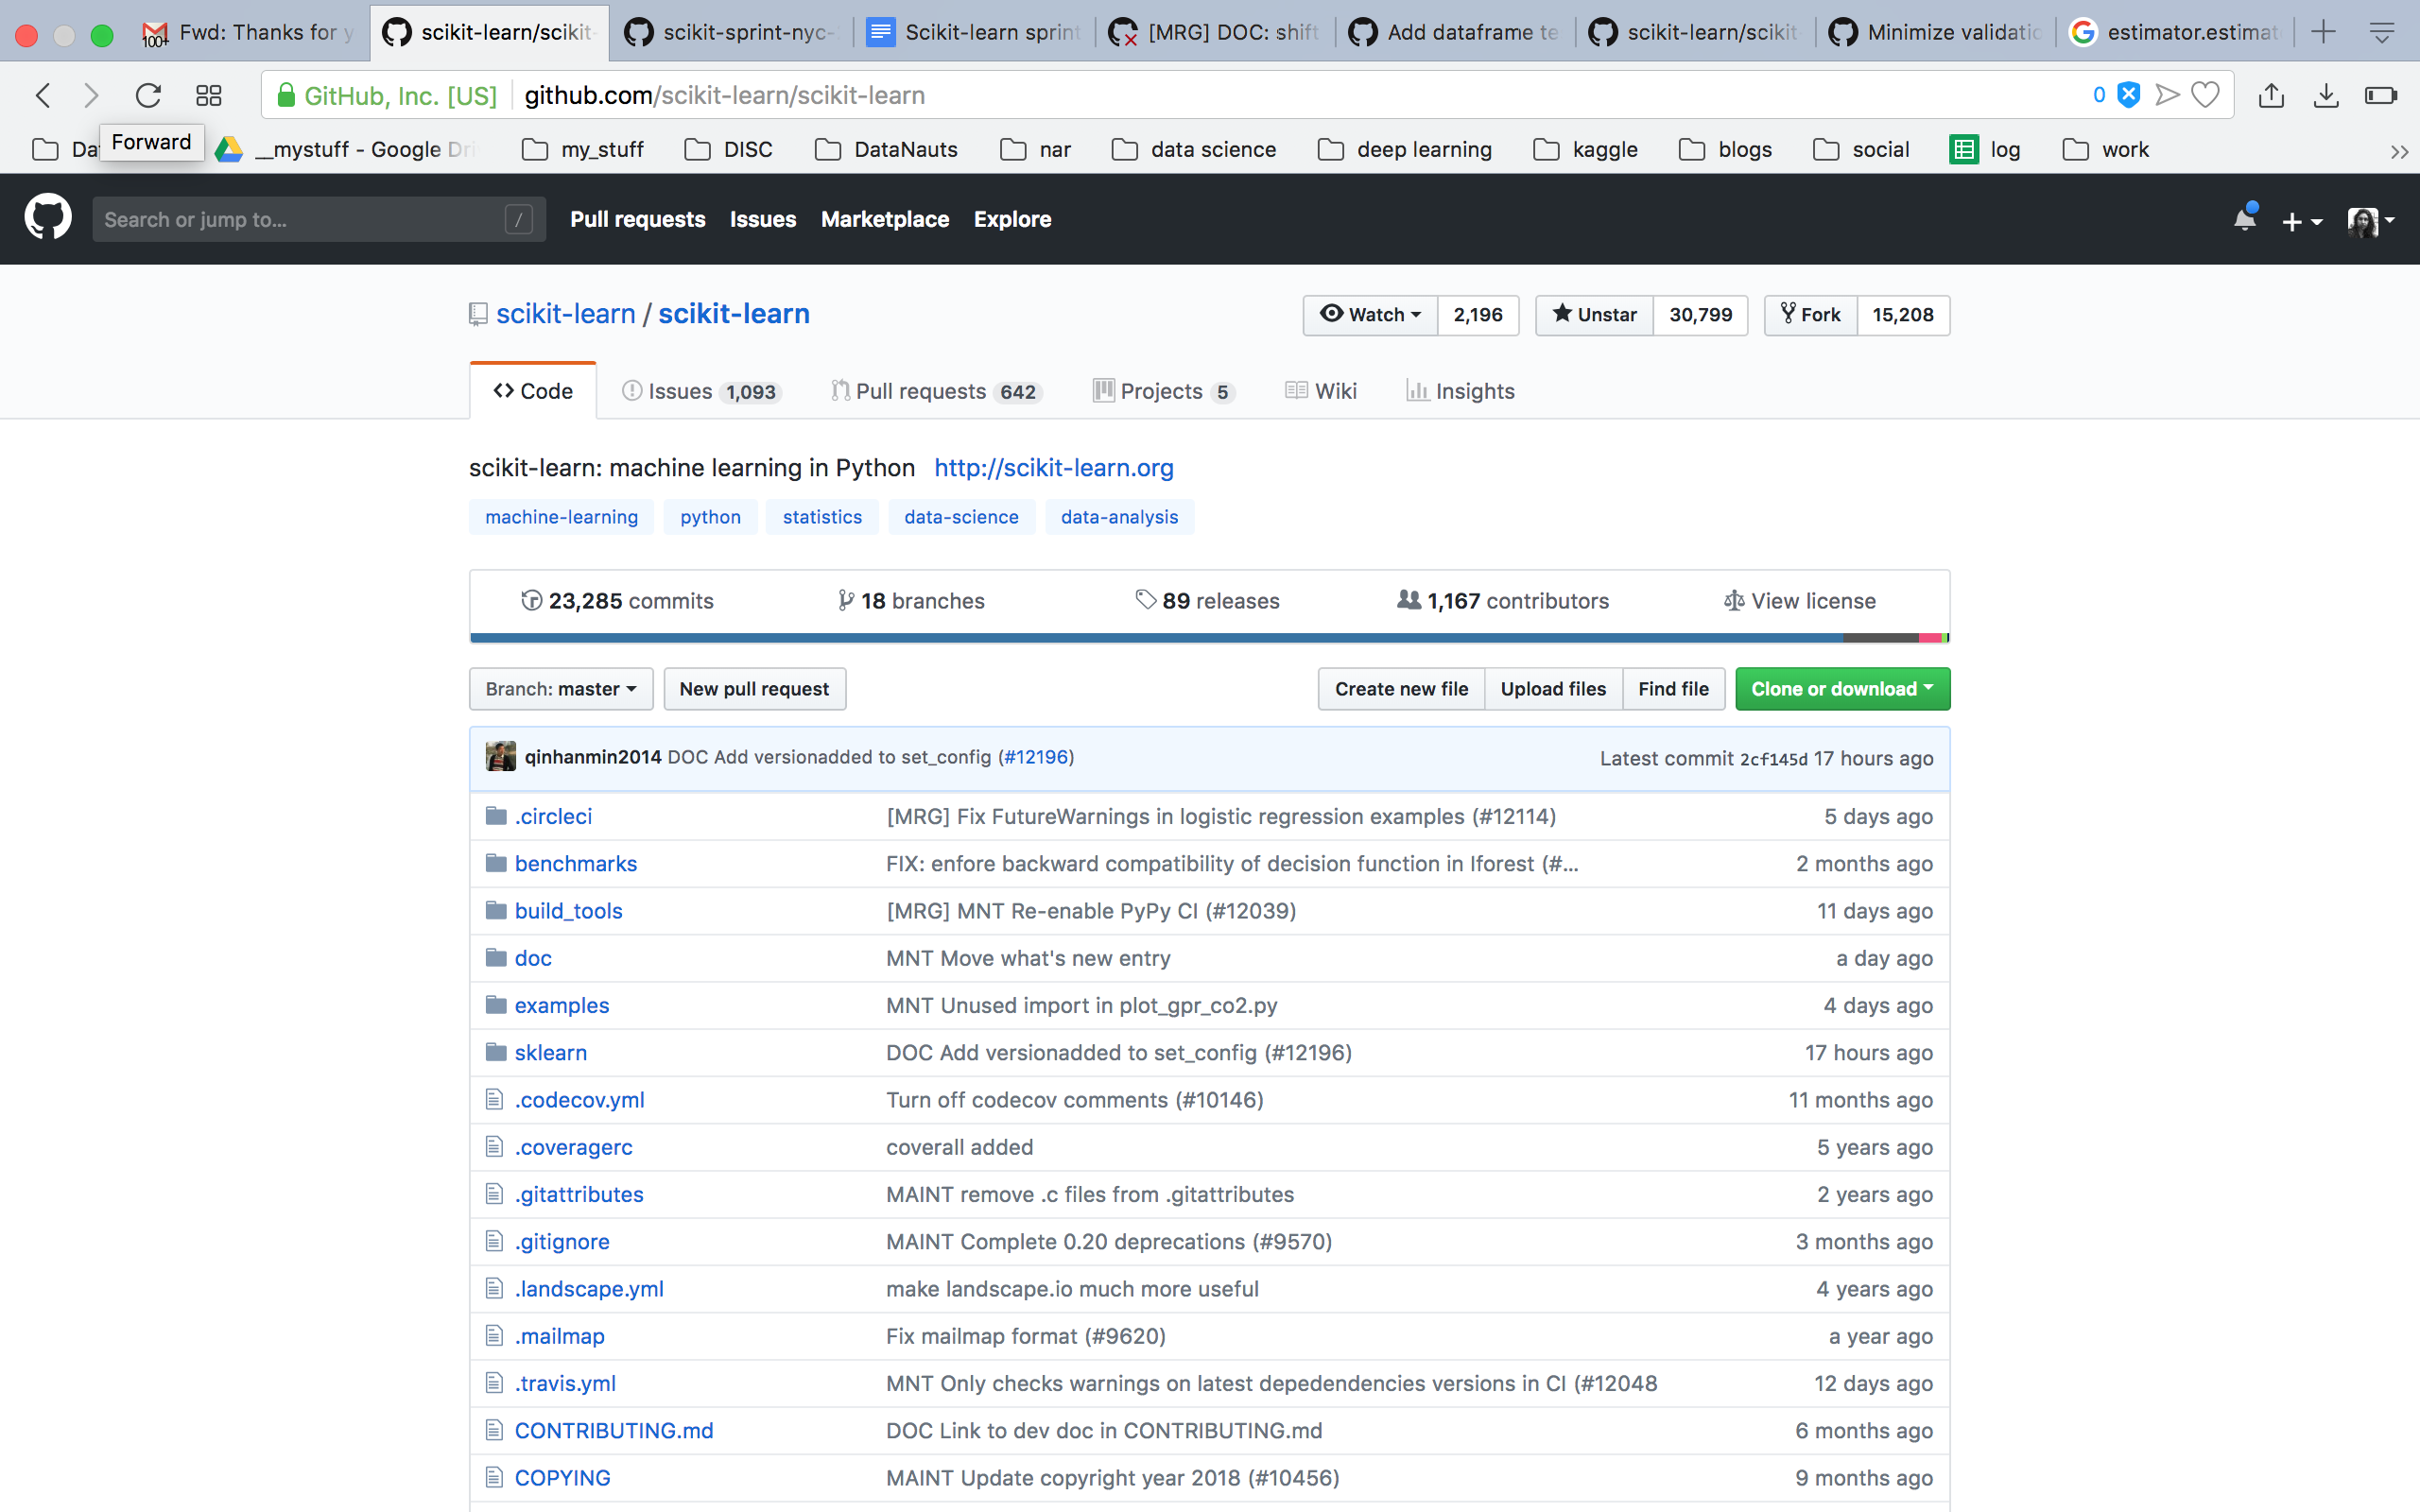
Task: Open the Pull requests repository tab
Action: (936, 391)
